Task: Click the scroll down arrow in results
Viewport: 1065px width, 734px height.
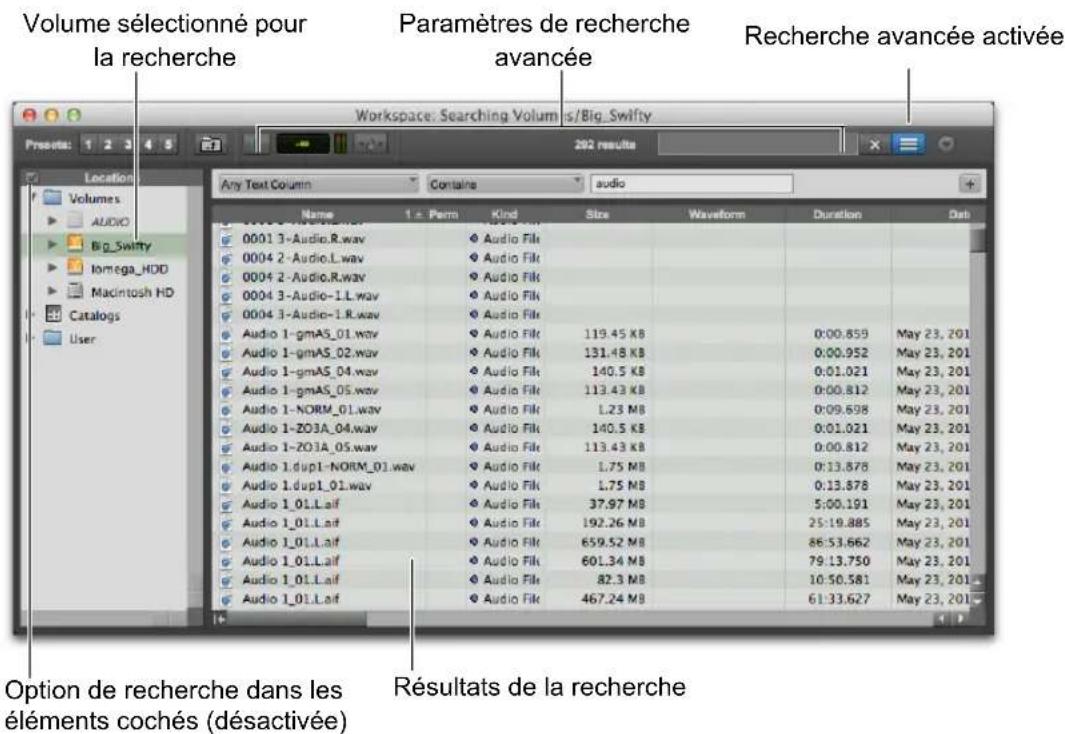Action: click(x=977, y=600)
